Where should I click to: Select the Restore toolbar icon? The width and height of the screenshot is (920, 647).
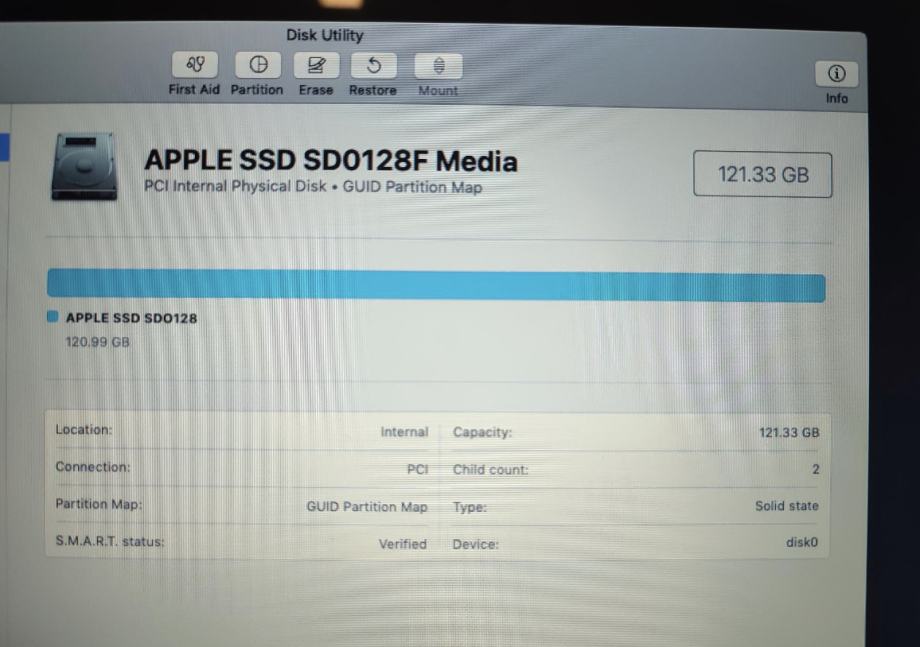pyautogui.click(x=373, y=66)
